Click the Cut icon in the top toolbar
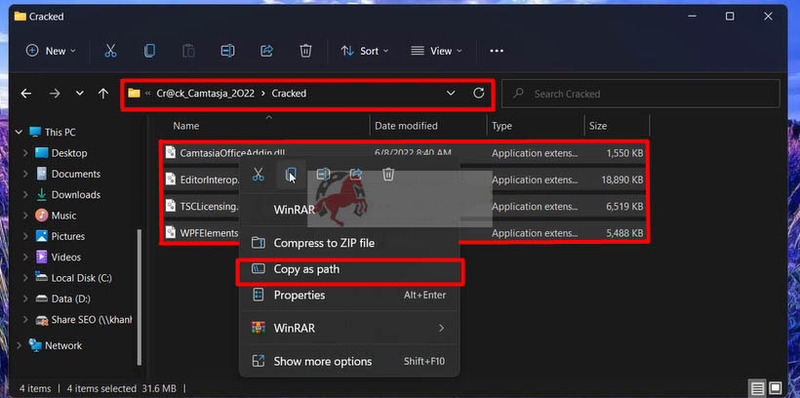 tap(110, 51)
